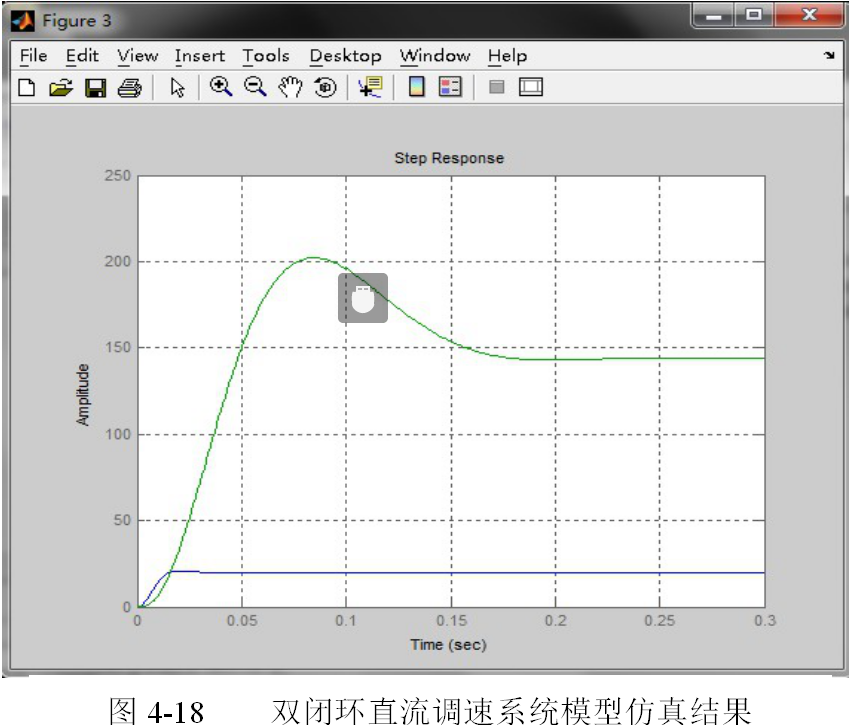Click the green response curve peak

312,258
